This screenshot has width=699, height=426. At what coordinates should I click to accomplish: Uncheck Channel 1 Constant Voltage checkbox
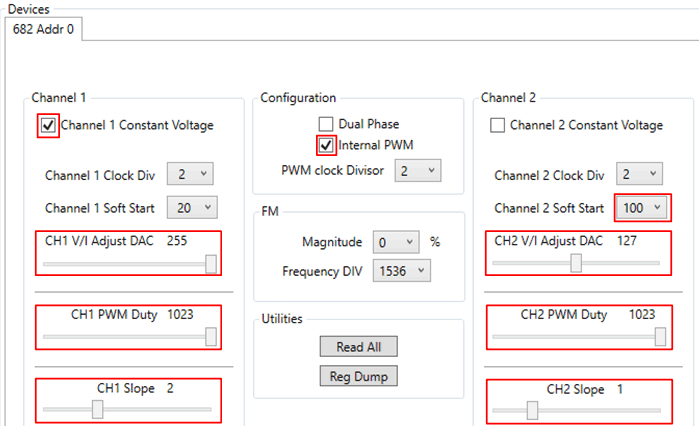coord(48,126)
